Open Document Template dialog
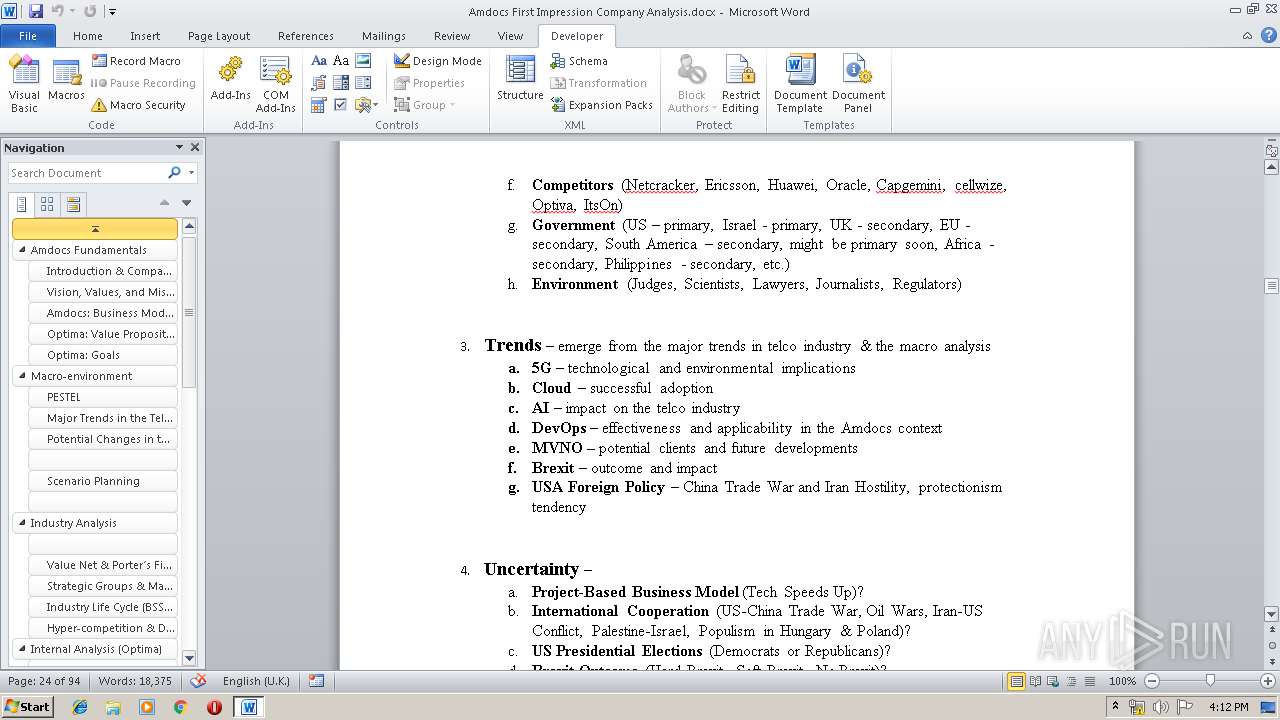 click(x=800, y=84)
